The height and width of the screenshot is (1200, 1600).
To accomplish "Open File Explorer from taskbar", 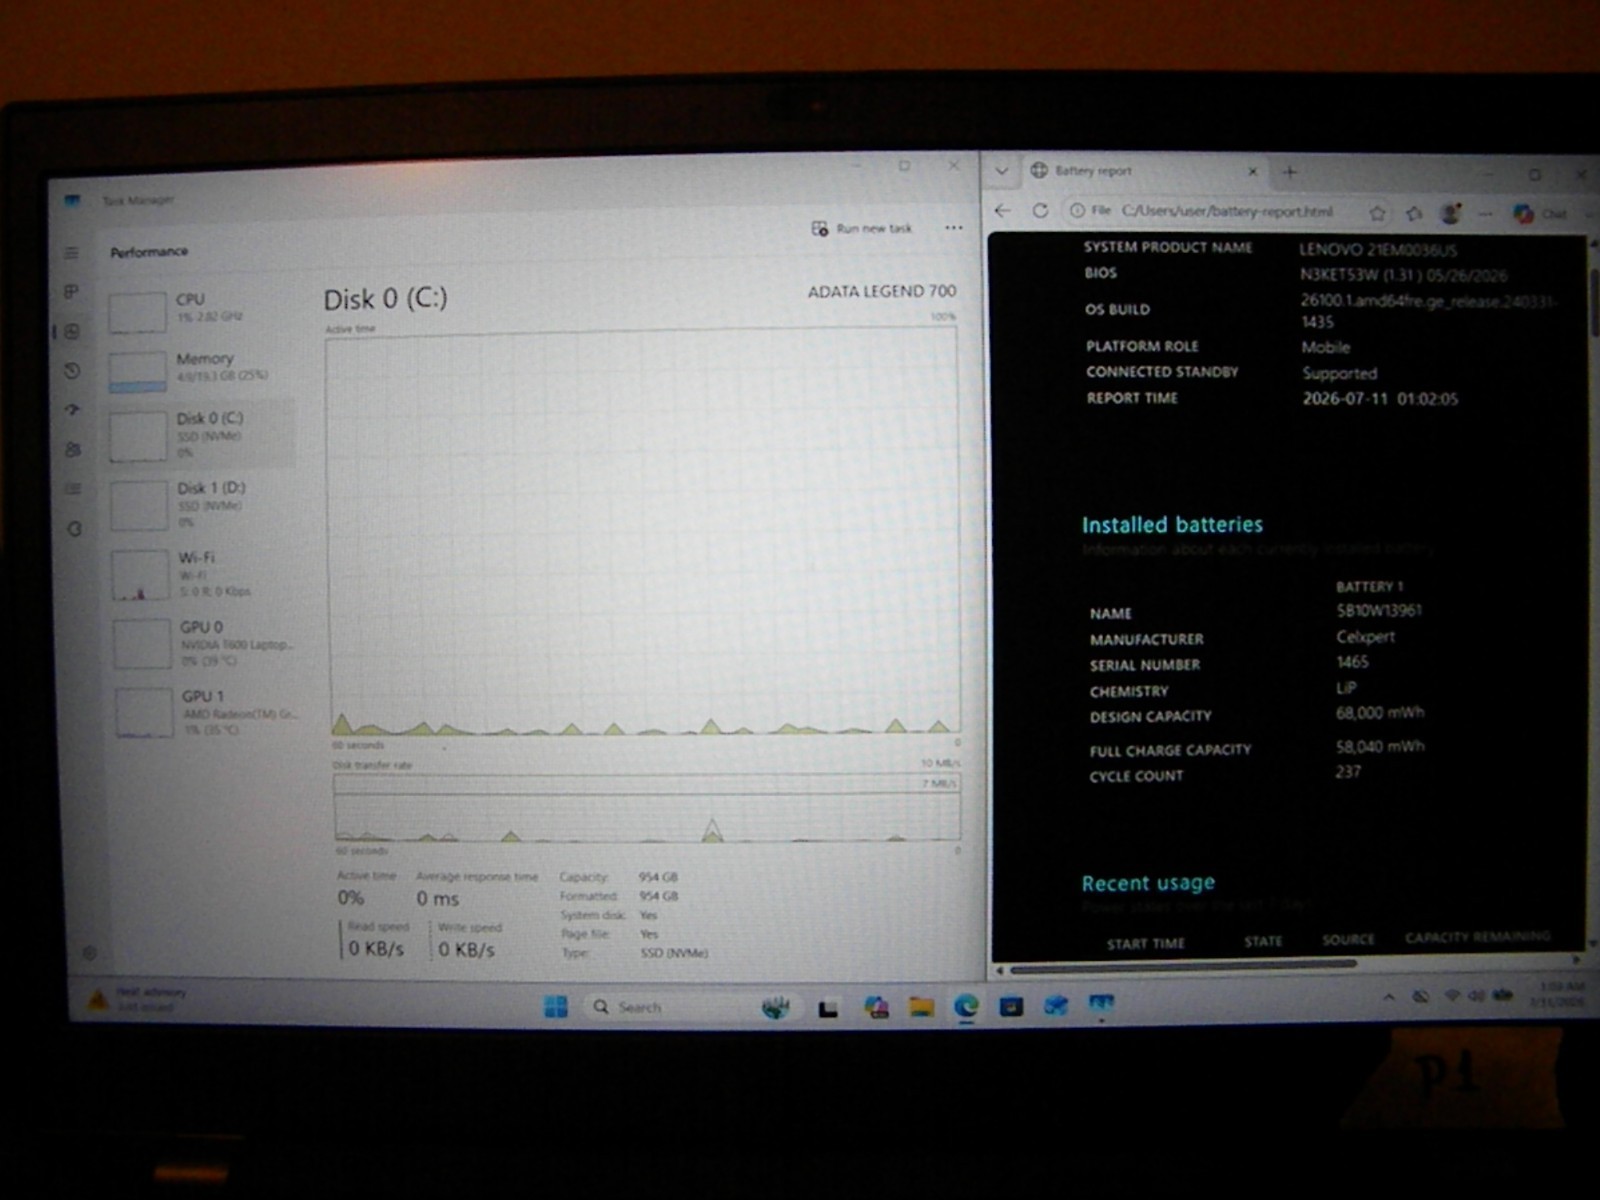I will [921, 1007].
